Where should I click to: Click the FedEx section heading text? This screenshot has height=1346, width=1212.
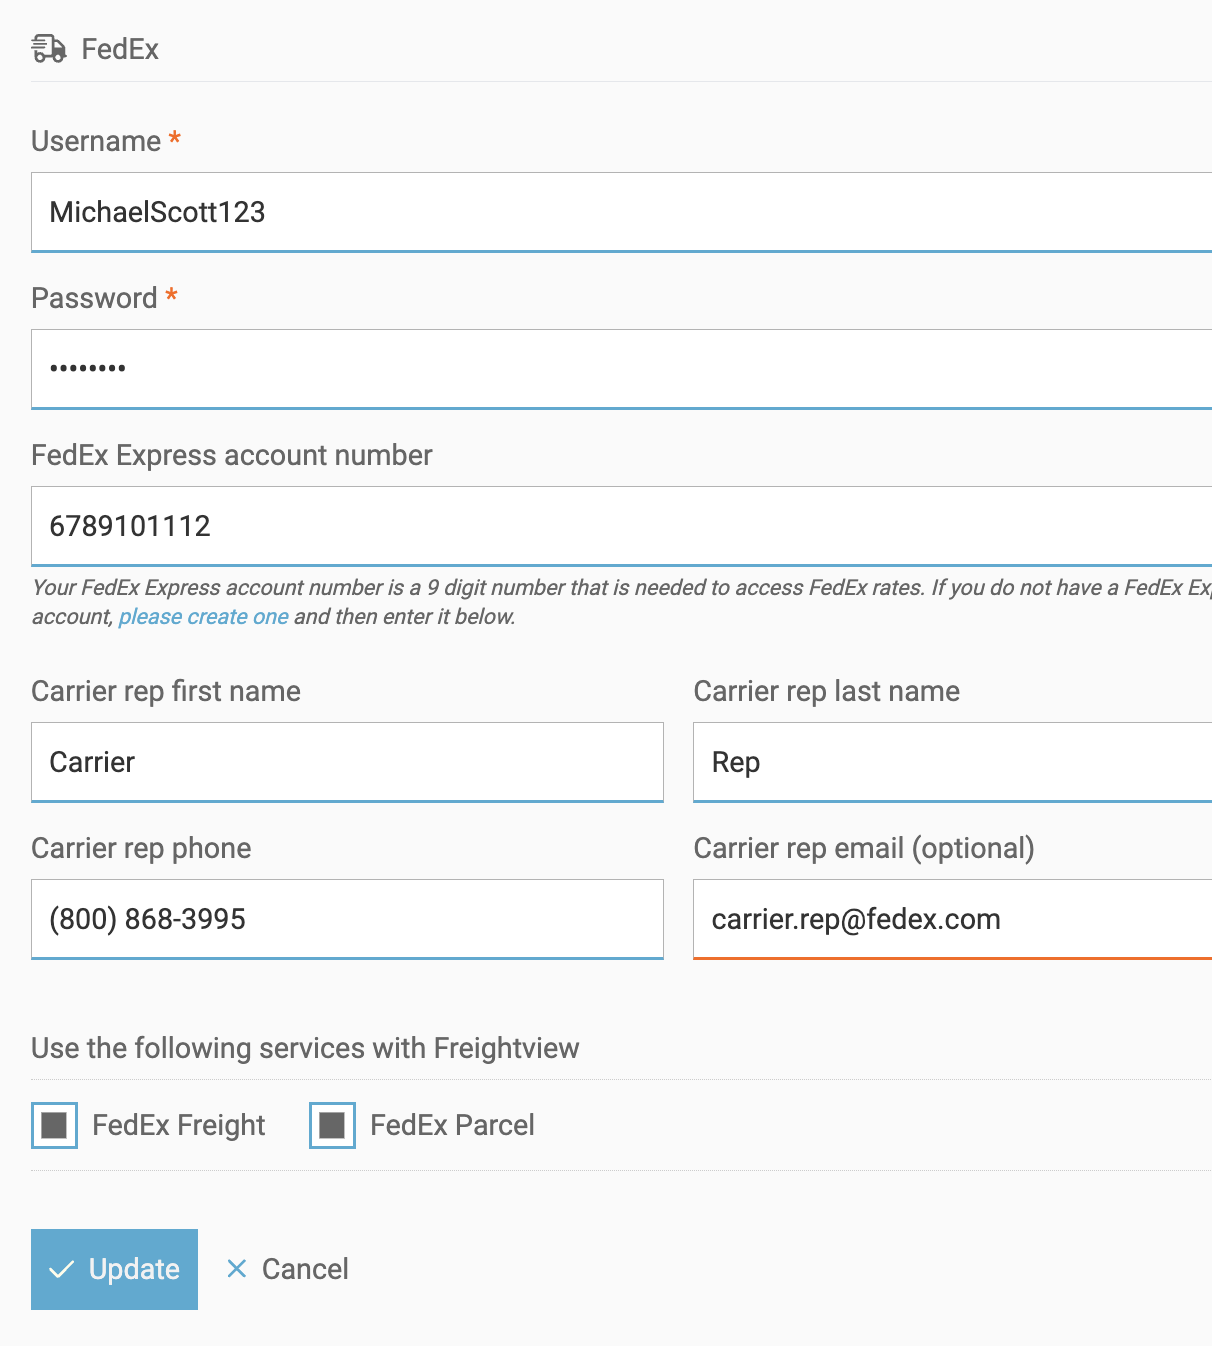click(x=120, y=49)
